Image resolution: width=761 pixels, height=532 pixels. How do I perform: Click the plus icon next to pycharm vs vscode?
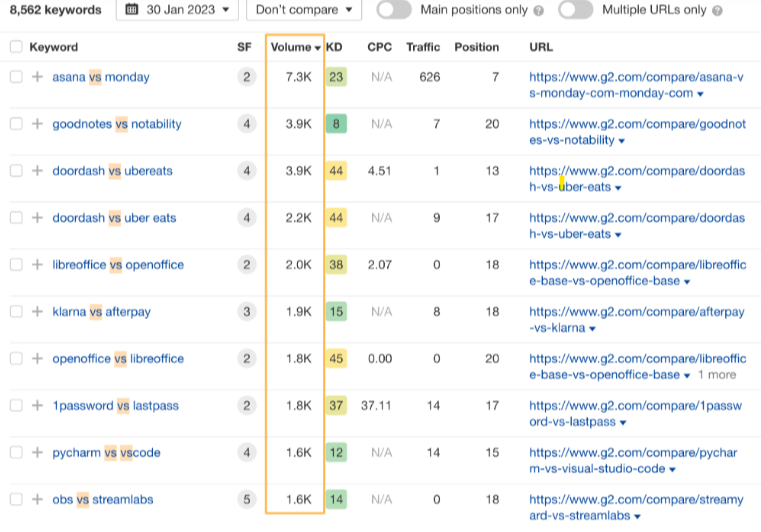(37, 453)
